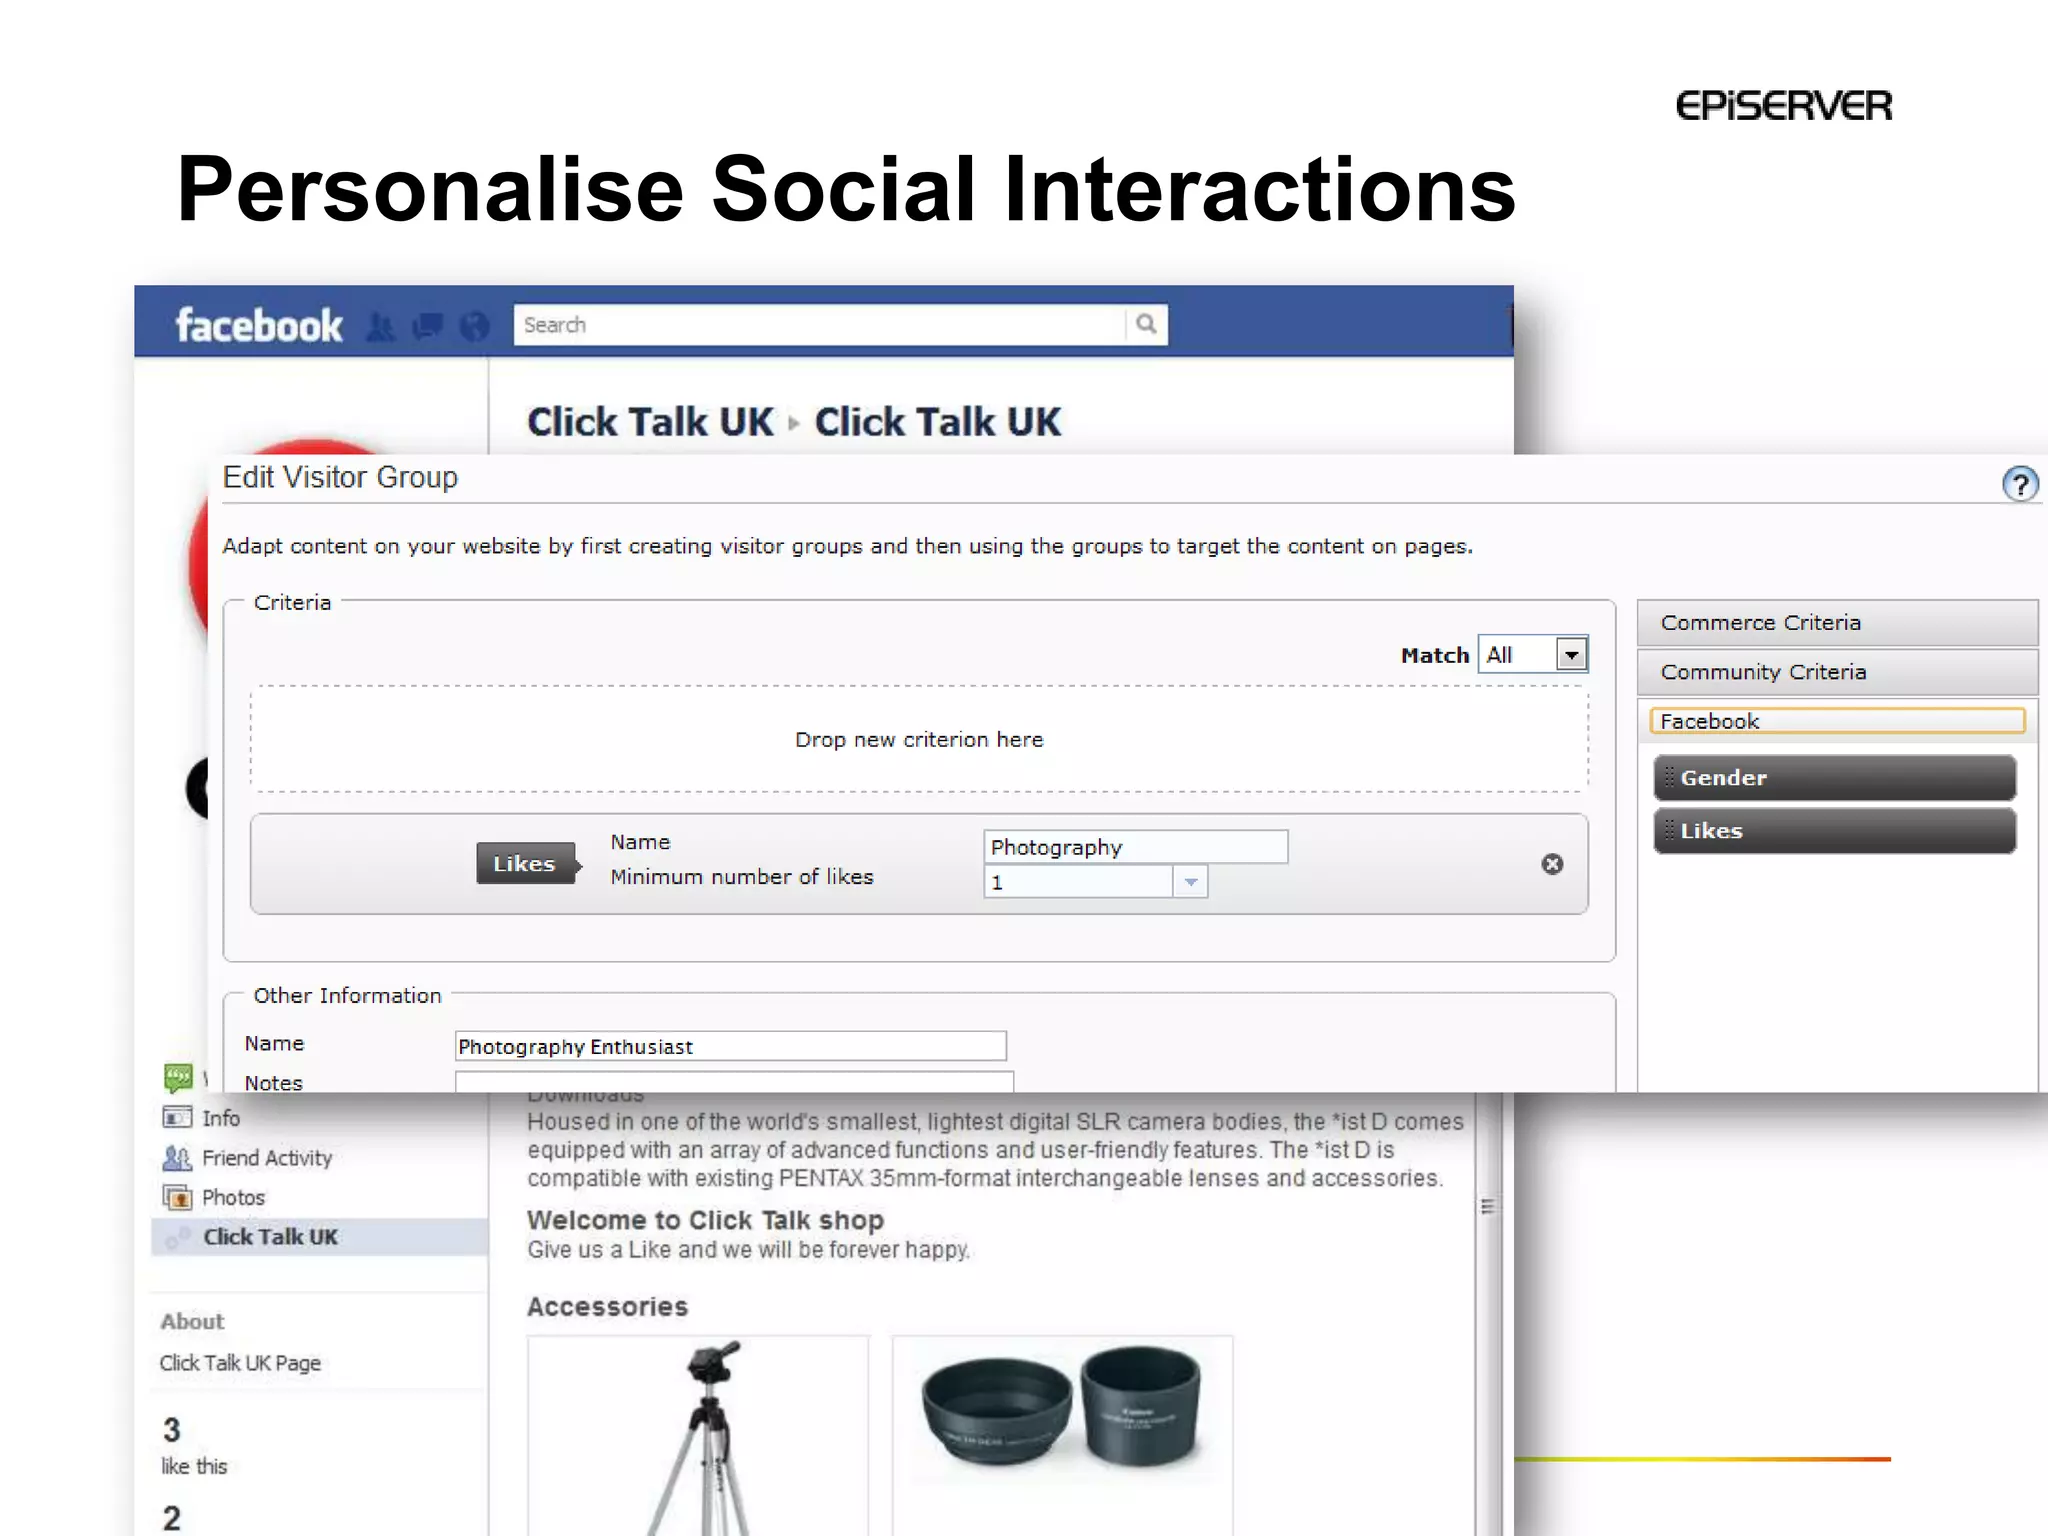Screen dimensions: 2048x1536
Task: Click the green speech bubble sidebar icon
Action: point(178,1077)
